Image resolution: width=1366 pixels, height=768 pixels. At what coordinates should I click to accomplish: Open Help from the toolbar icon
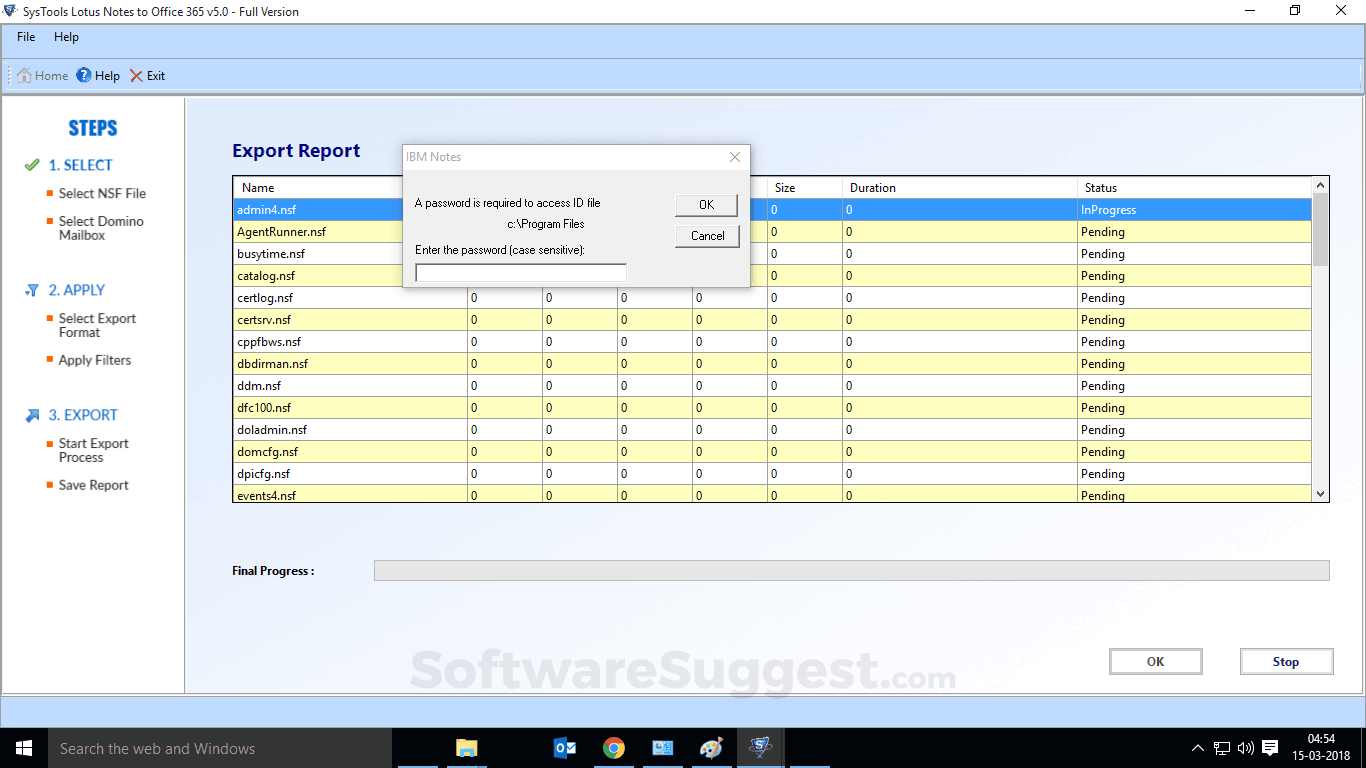[84, 76]
